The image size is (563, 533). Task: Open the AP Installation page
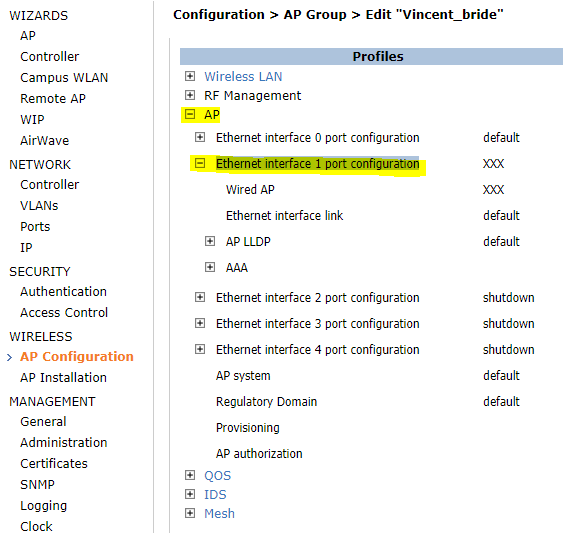[64, 377]
